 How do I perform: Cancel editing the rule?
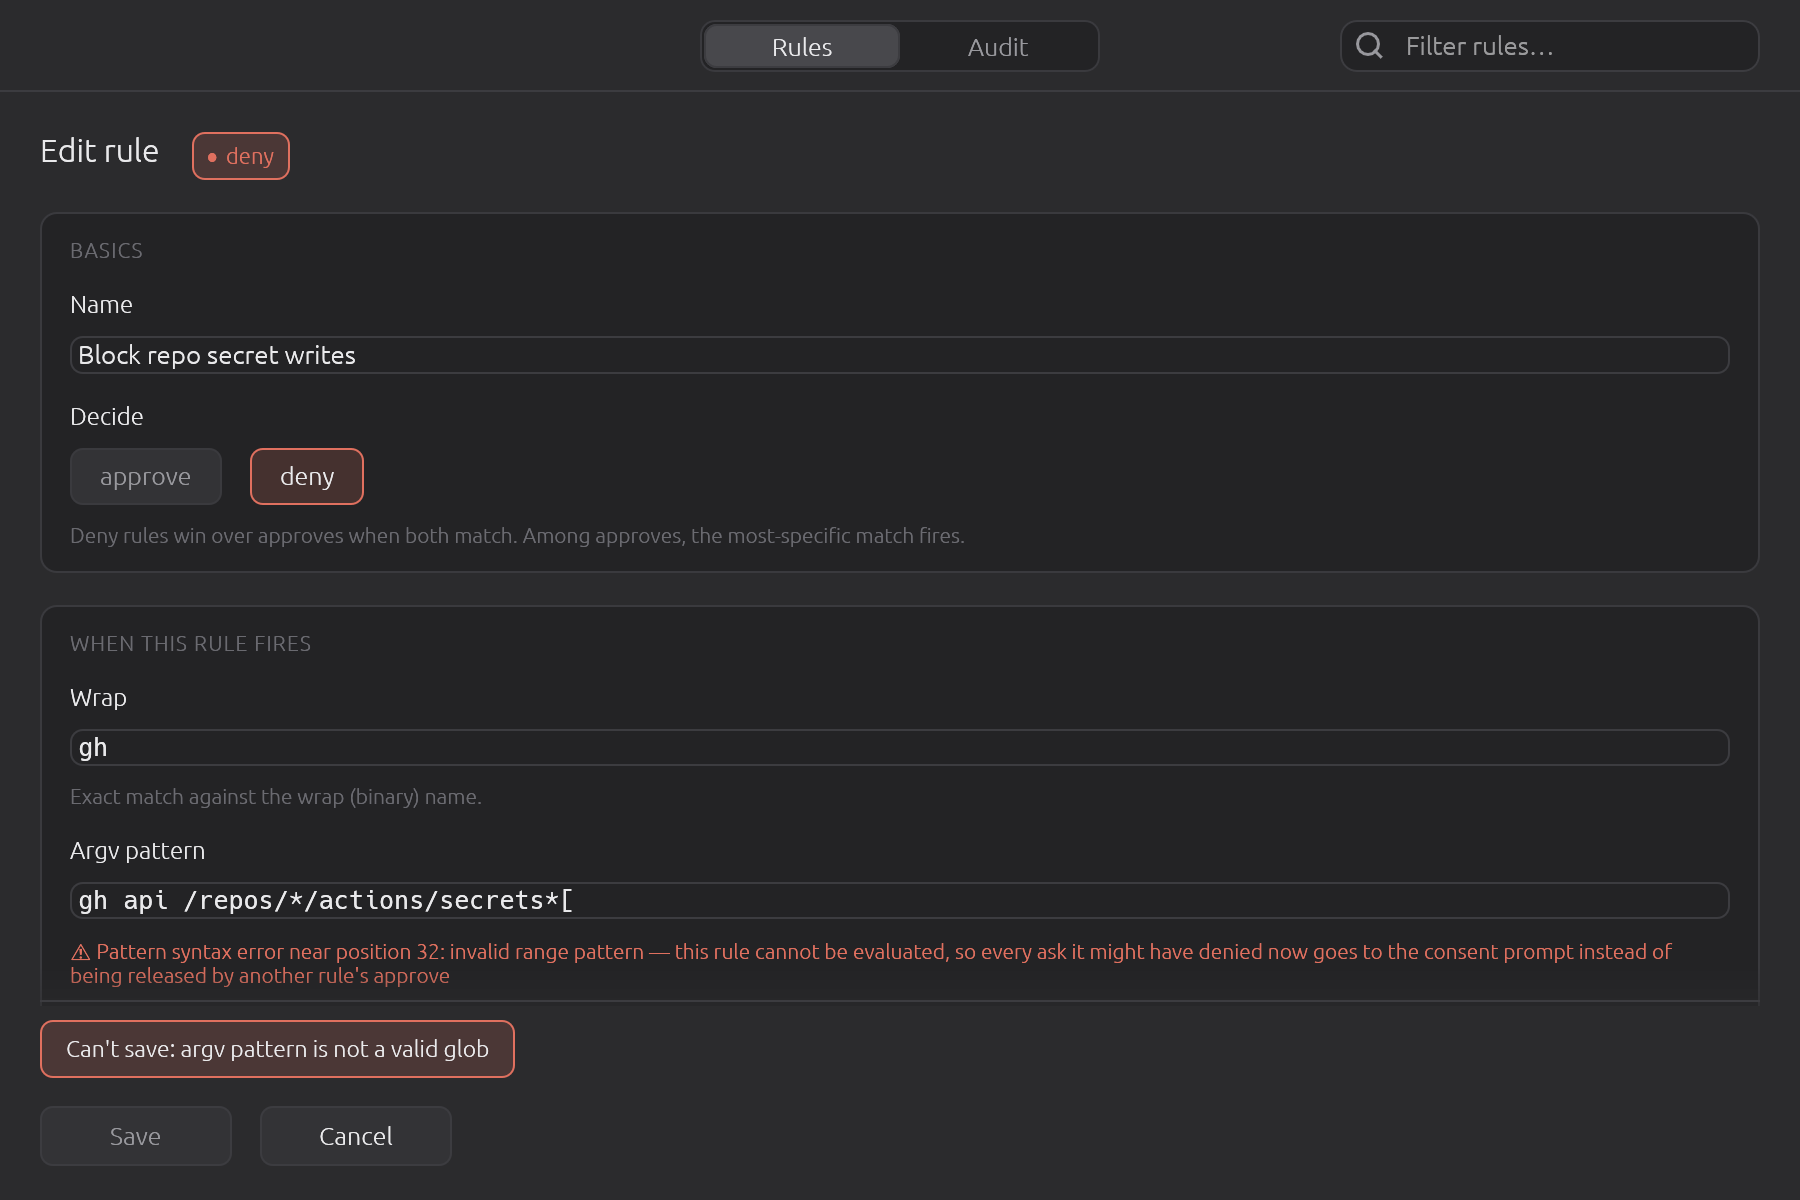pos(356,1136)
